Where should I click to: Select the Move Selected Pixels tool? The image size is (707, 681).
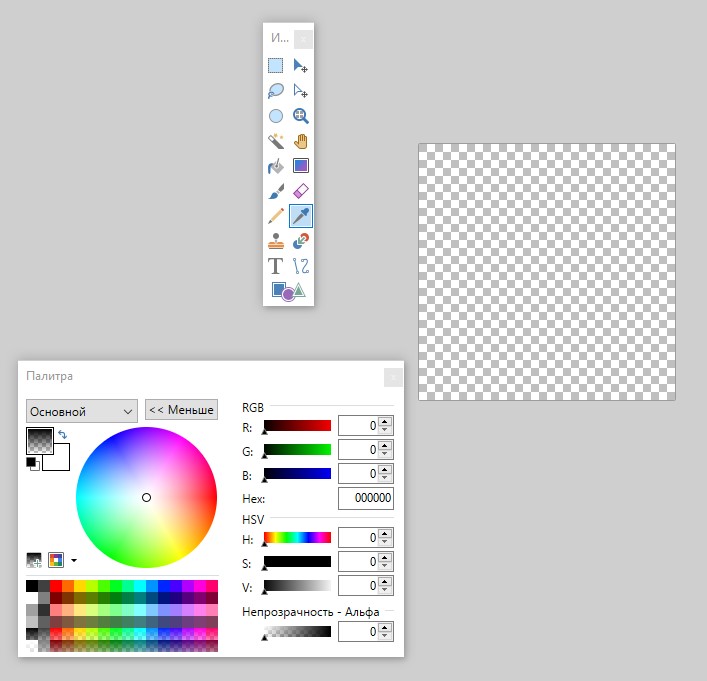pos(301,65)
